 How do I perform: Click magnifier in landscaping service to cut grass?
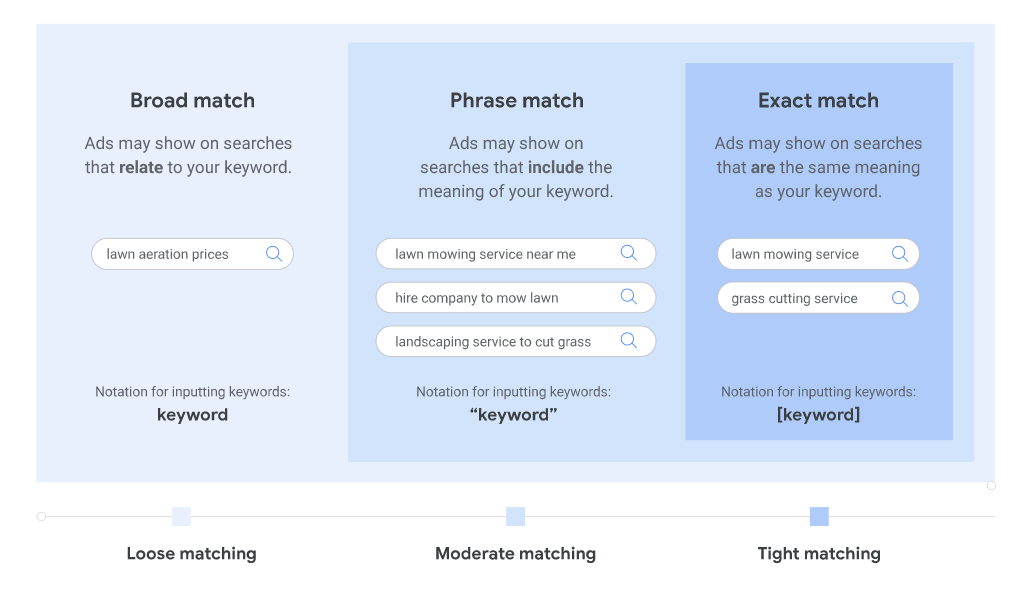pos(628,341)
